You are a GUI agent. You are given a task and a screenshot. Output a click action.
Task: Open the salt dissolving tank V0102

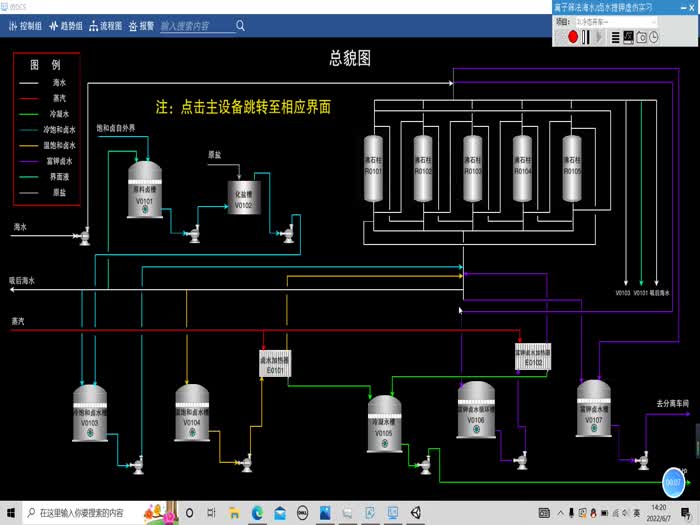[243, 196]
